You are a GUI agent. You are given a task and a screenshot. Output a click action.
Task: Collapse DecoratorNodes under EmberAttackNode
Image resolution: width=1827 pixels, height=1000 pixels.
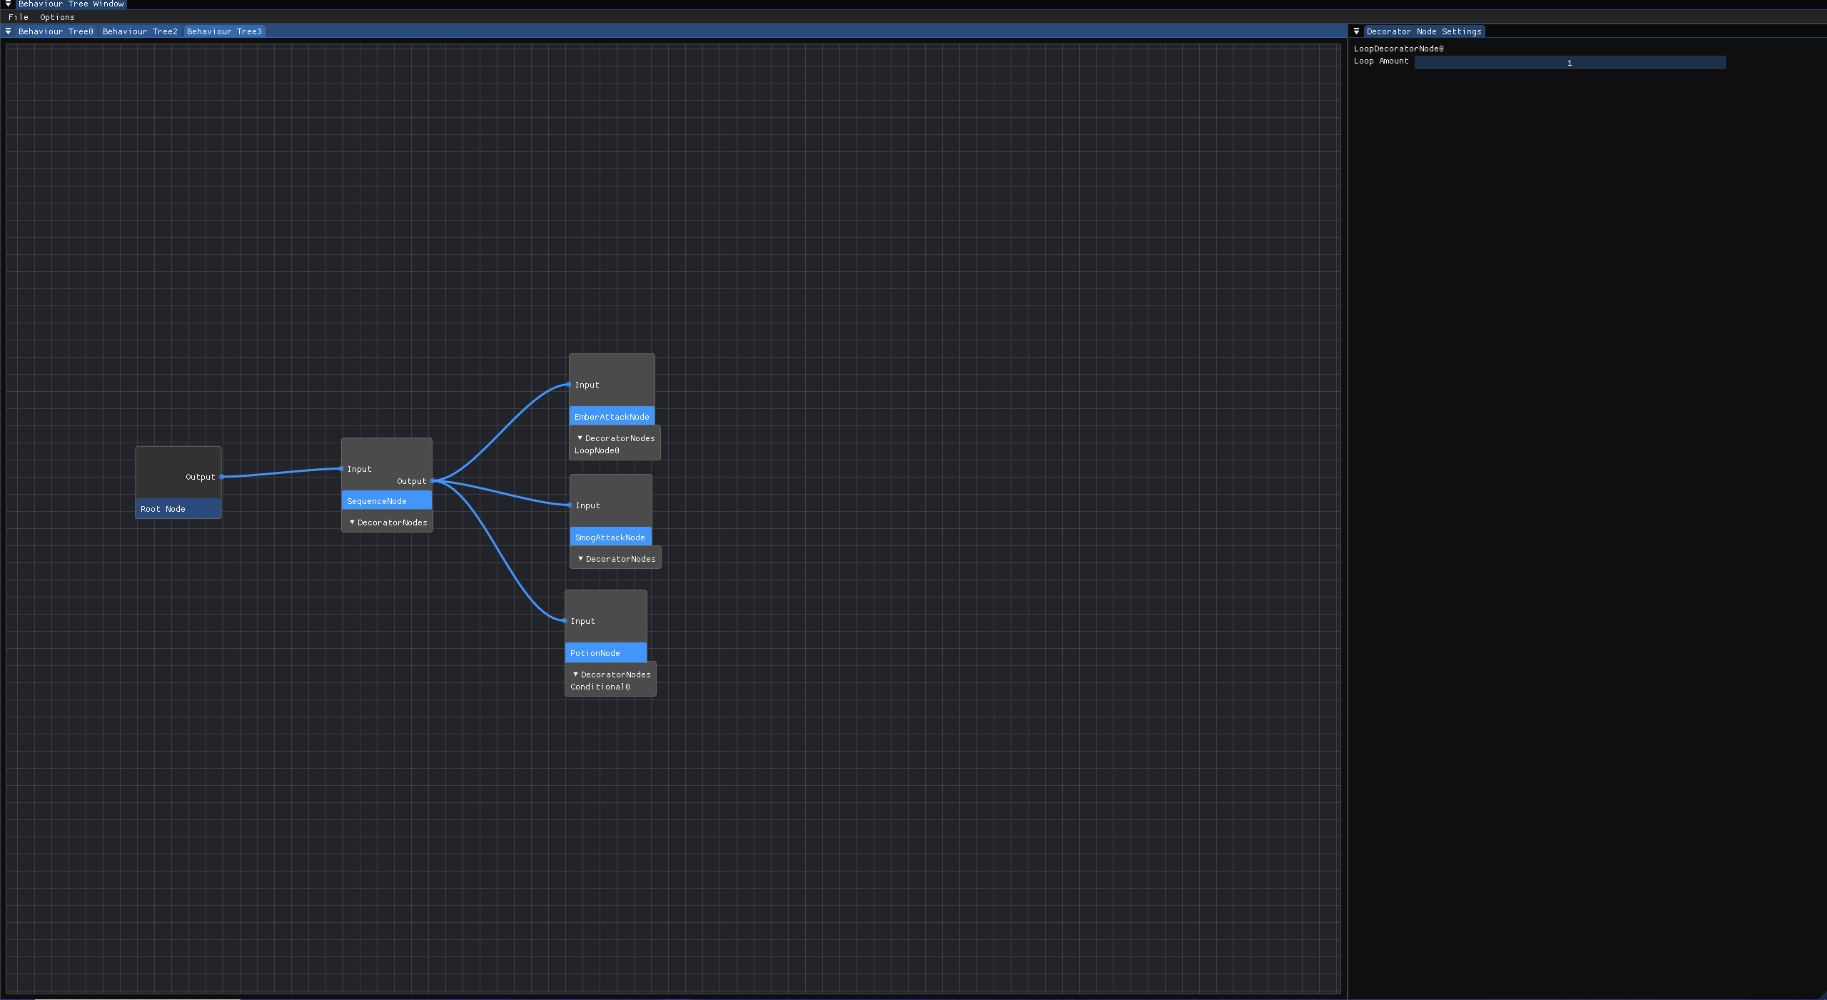click(580, 438)
